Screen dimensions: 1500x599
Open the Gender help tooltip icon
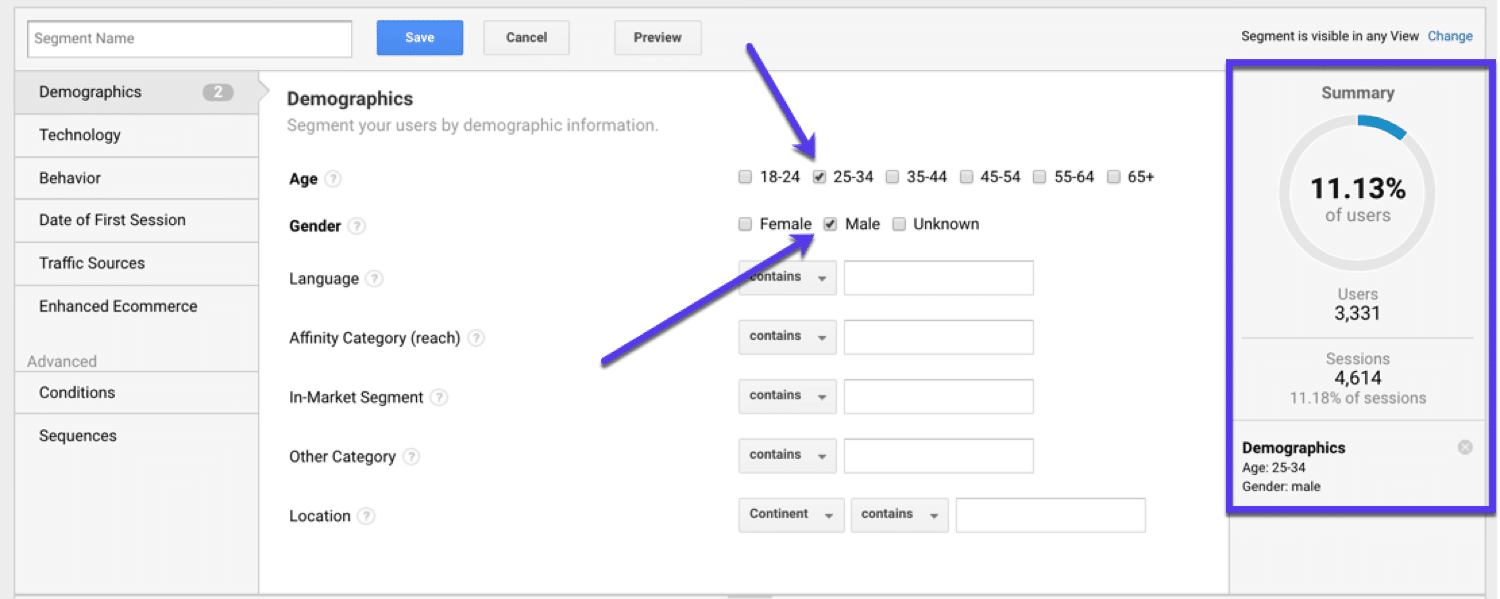click(x=358, y=225)
